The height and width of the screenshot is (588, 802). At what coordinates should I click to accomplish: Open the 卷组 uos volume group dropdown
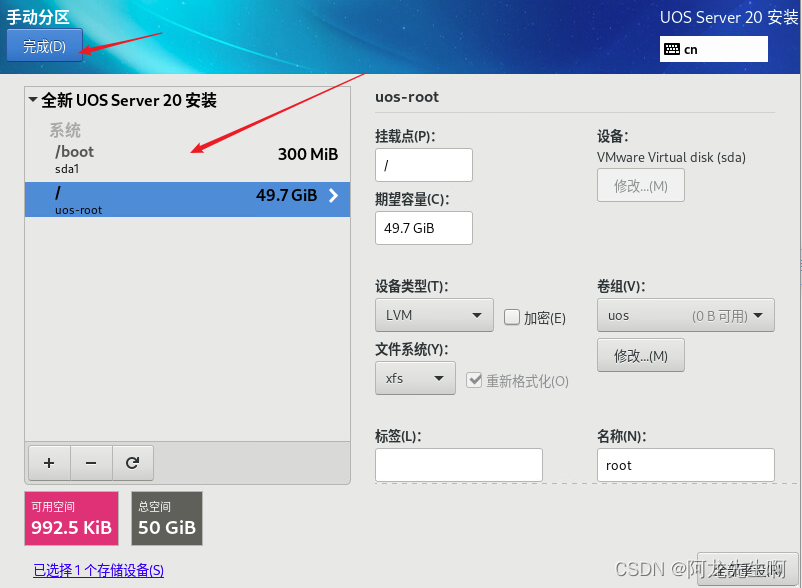(x=685, y=316)
